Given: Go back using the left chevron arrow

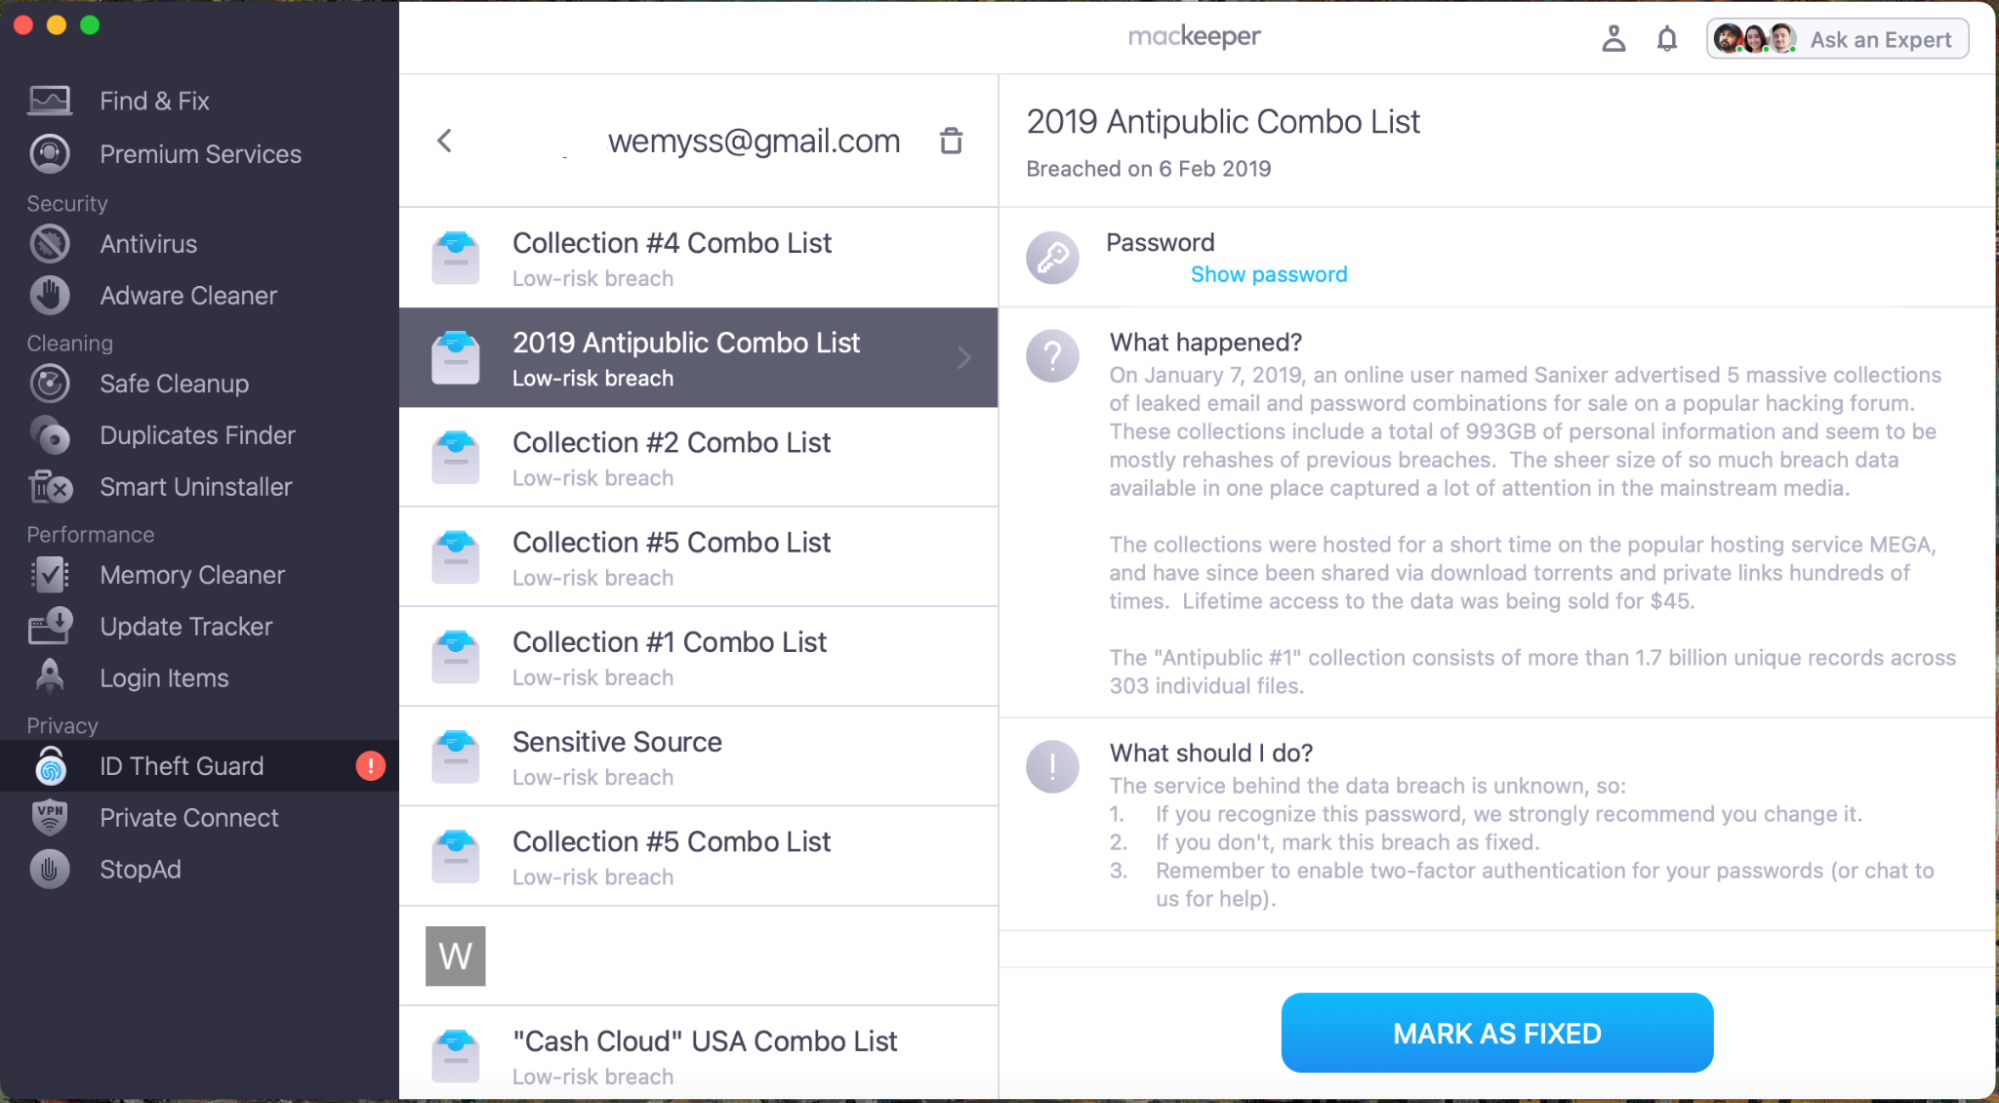Looking at the screenshot, I should (x=444, y=141).
